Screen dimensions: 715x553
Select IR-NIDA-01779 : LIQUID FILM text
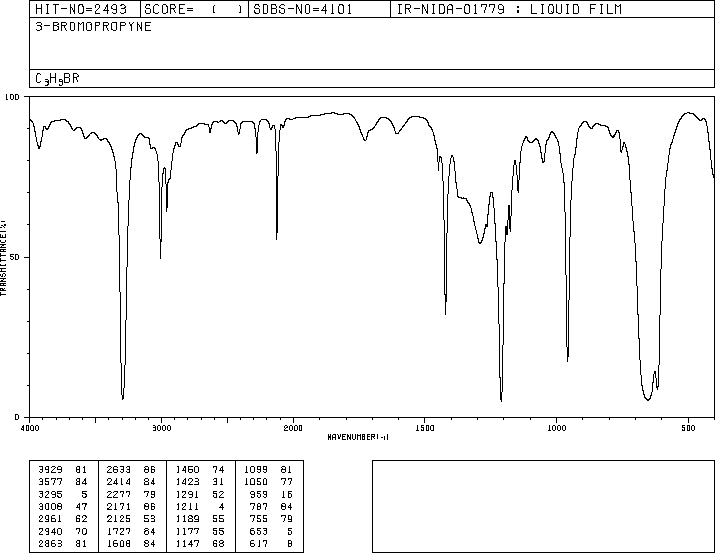pos(509,9)
